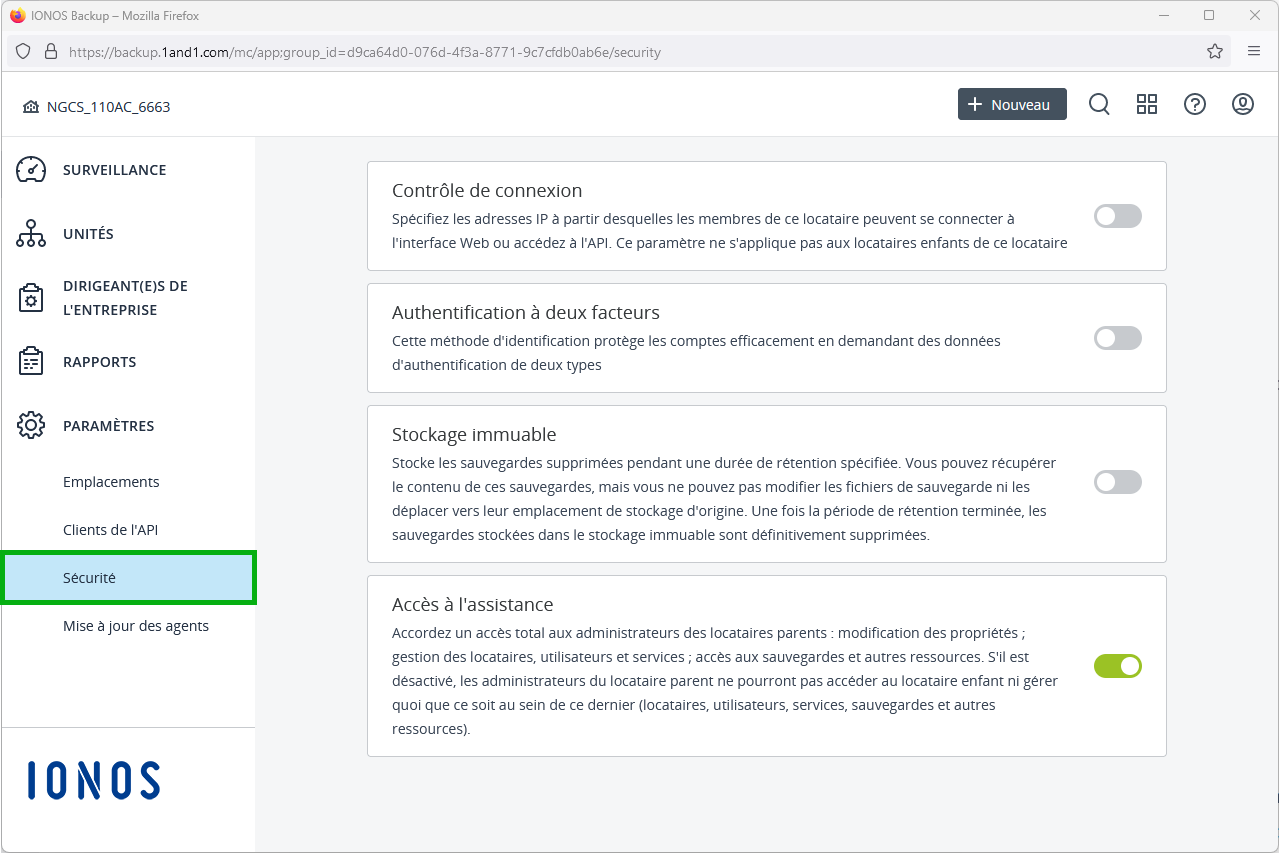Click the Firefox logo in title bar
The height and width of the screenshot is (853, 1279).
tap(16, 16)
